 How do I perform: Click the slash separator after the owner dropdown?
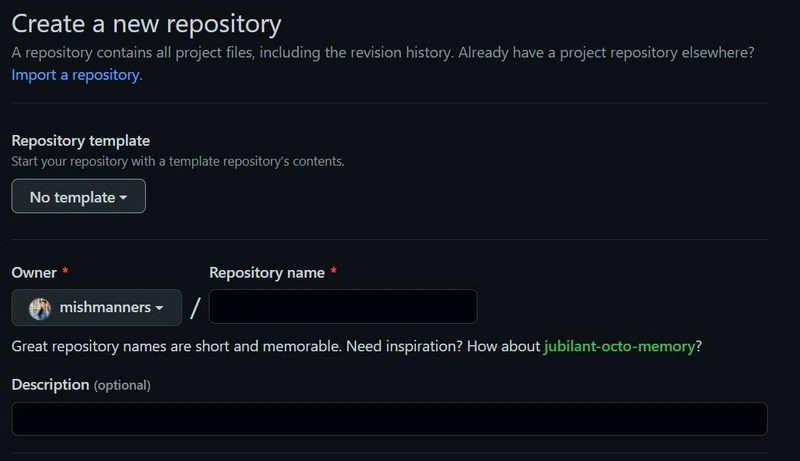tap(195, 308)
